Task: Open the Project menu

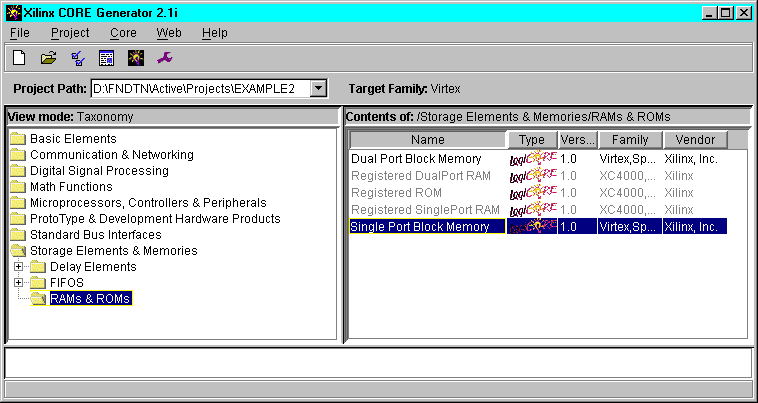Action: (70, 33)
